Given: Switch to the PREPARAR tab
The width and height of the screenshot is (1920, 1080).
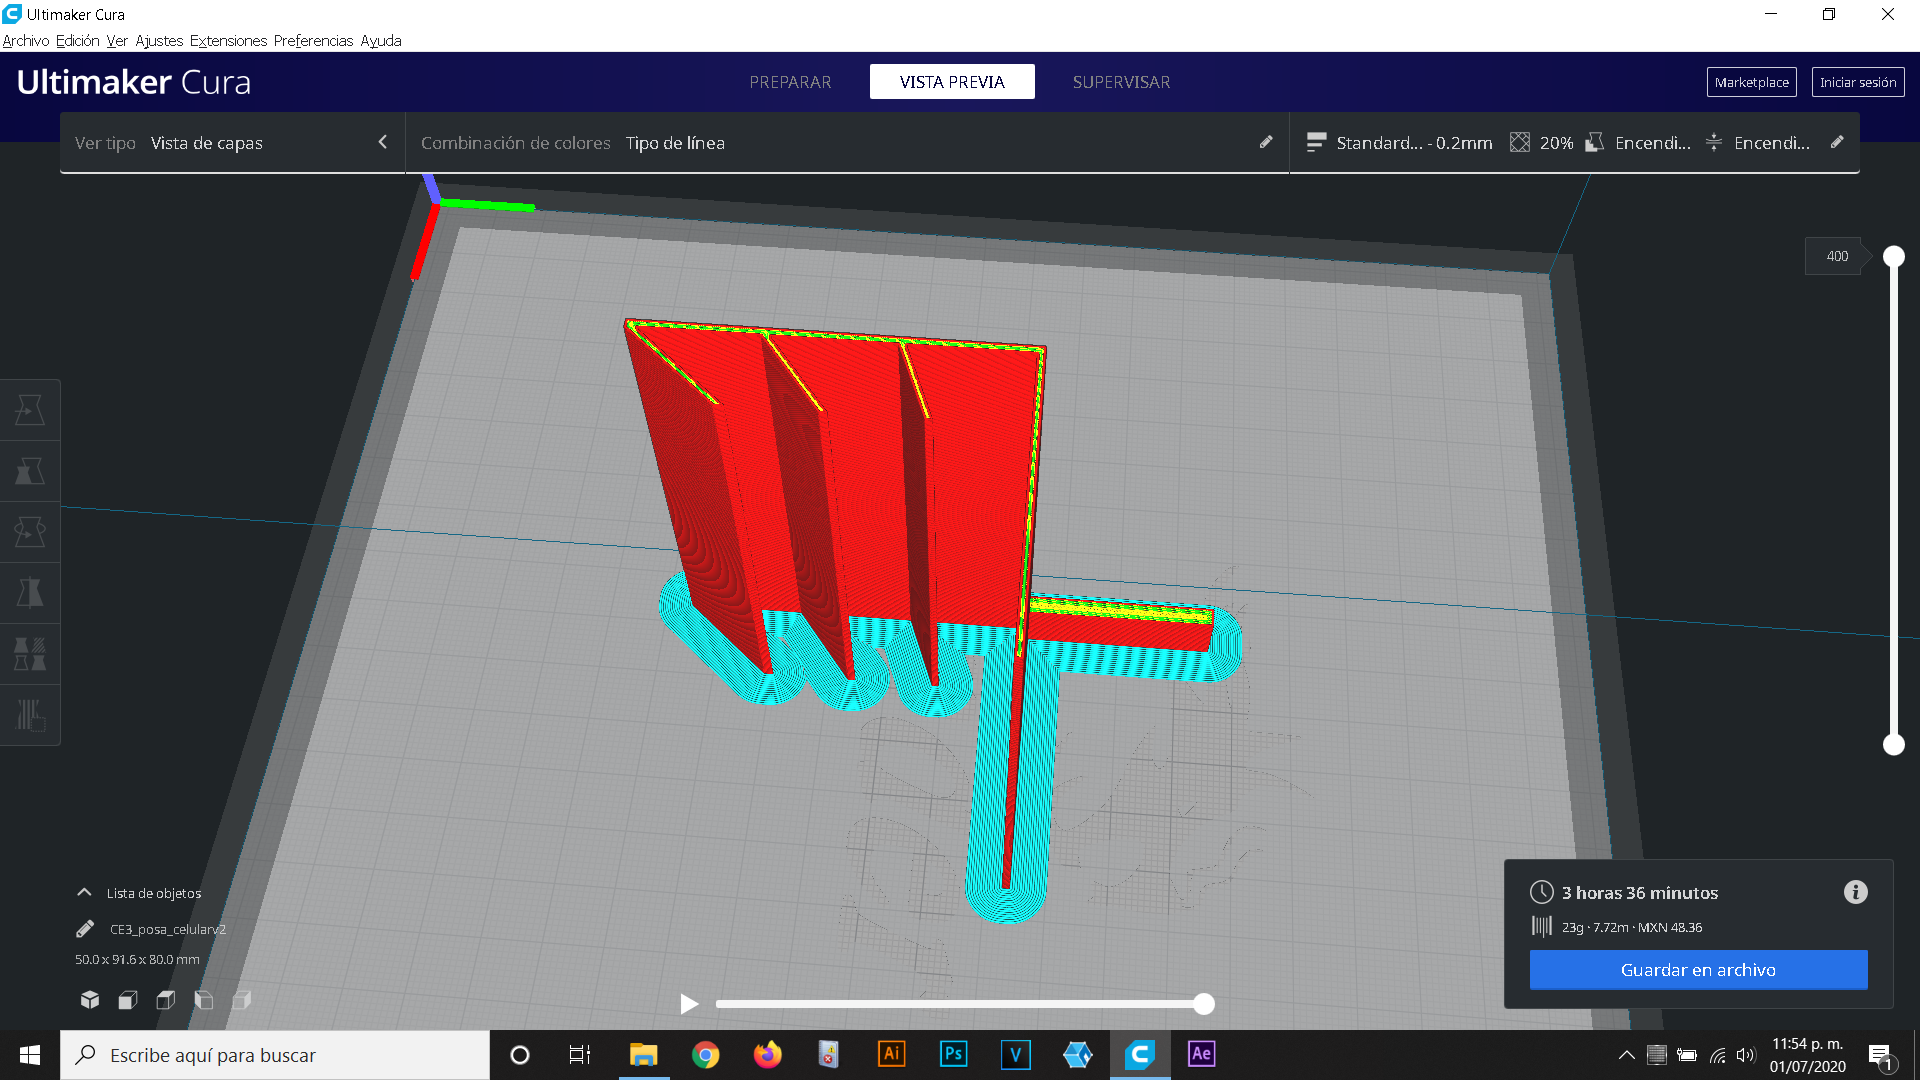Looking at the screenshot, I should point(790,82).
